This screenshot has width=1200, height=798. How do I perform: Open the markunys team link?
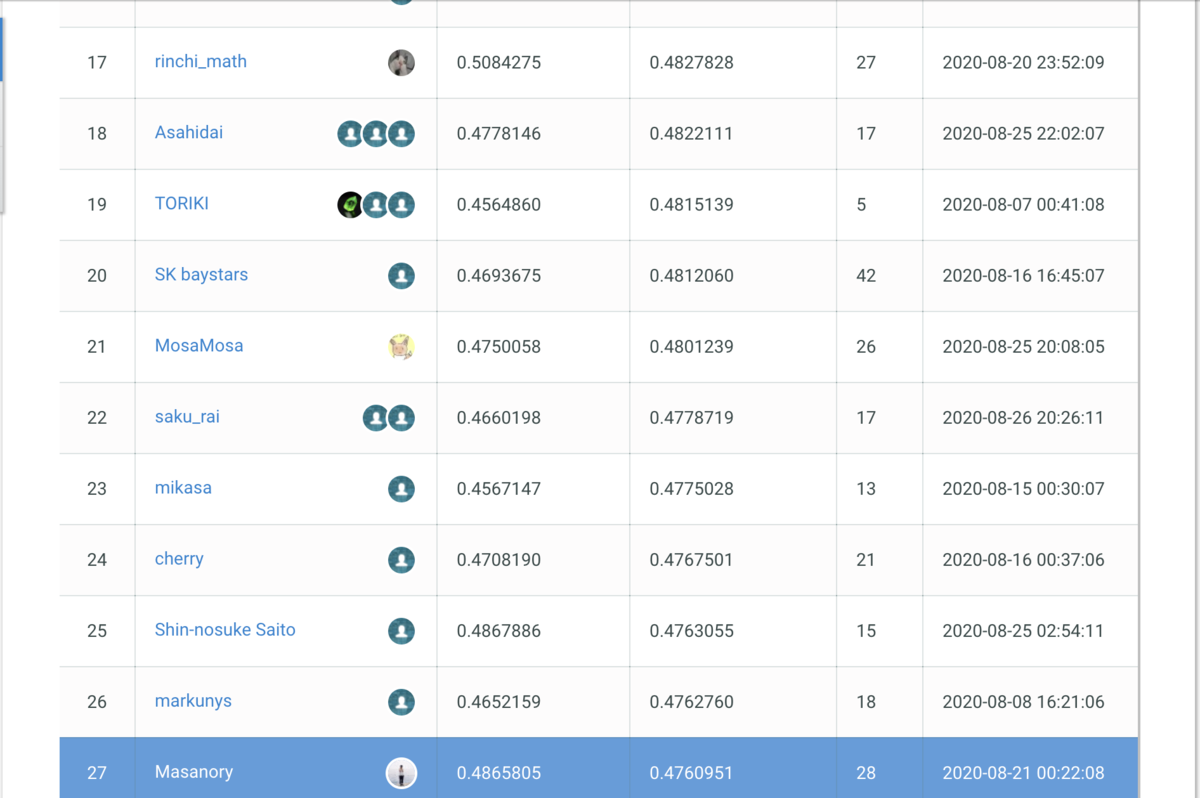(x=193, y=700)
